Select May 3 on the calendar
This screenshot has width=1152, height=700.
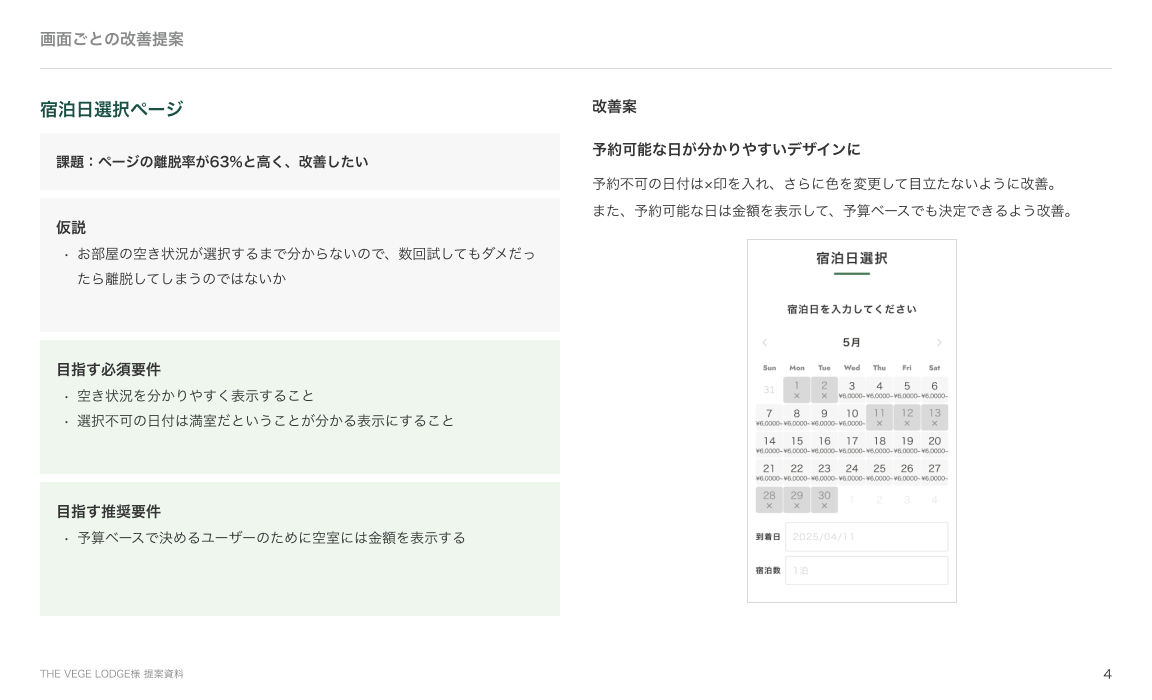(852, 389)
